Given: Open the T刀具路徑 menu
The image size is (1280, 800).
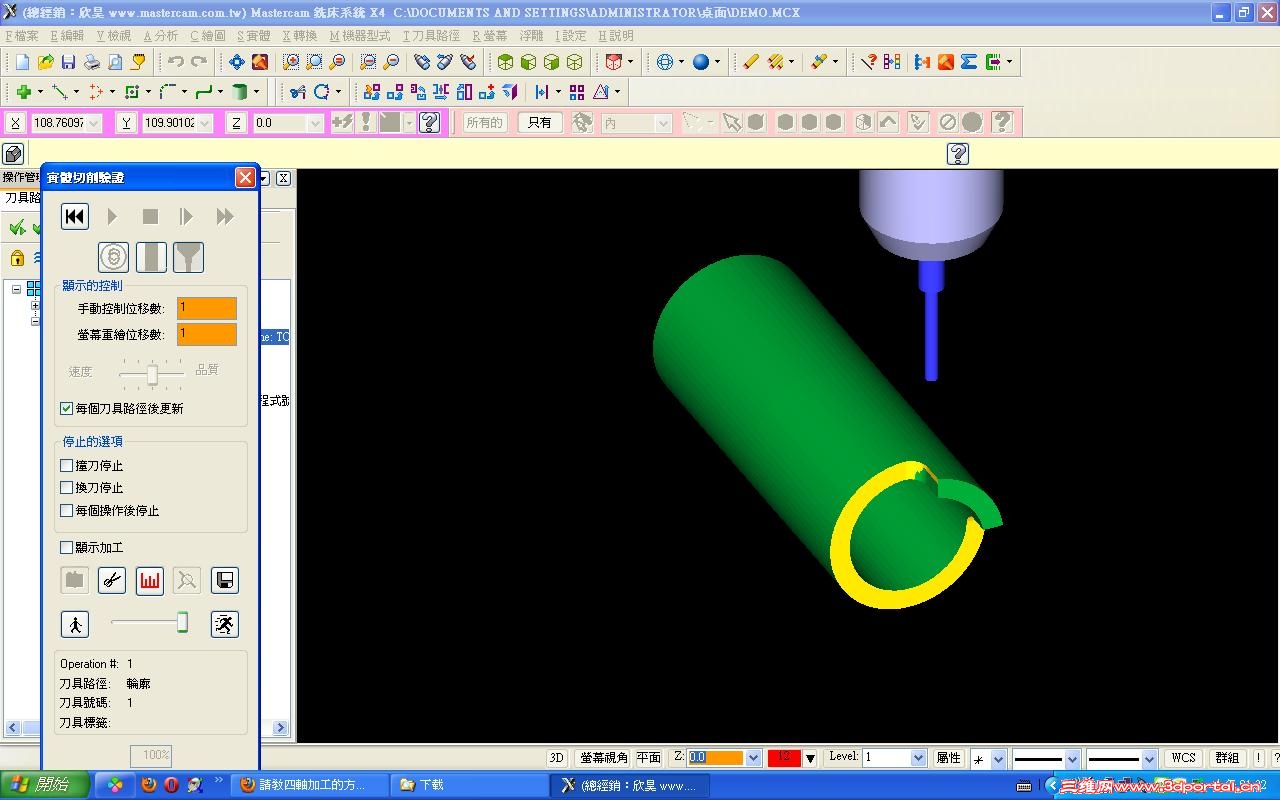Looking at the screenshot, I should (x=431, y=36).
